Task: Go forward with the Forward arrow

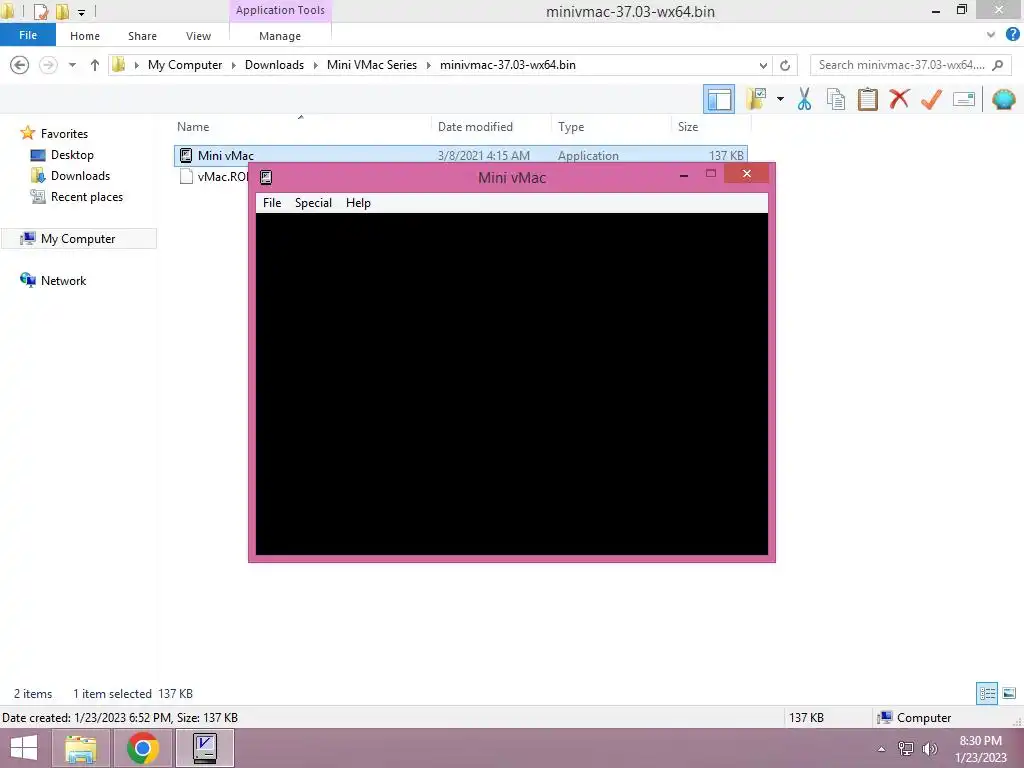Action: 48,65
